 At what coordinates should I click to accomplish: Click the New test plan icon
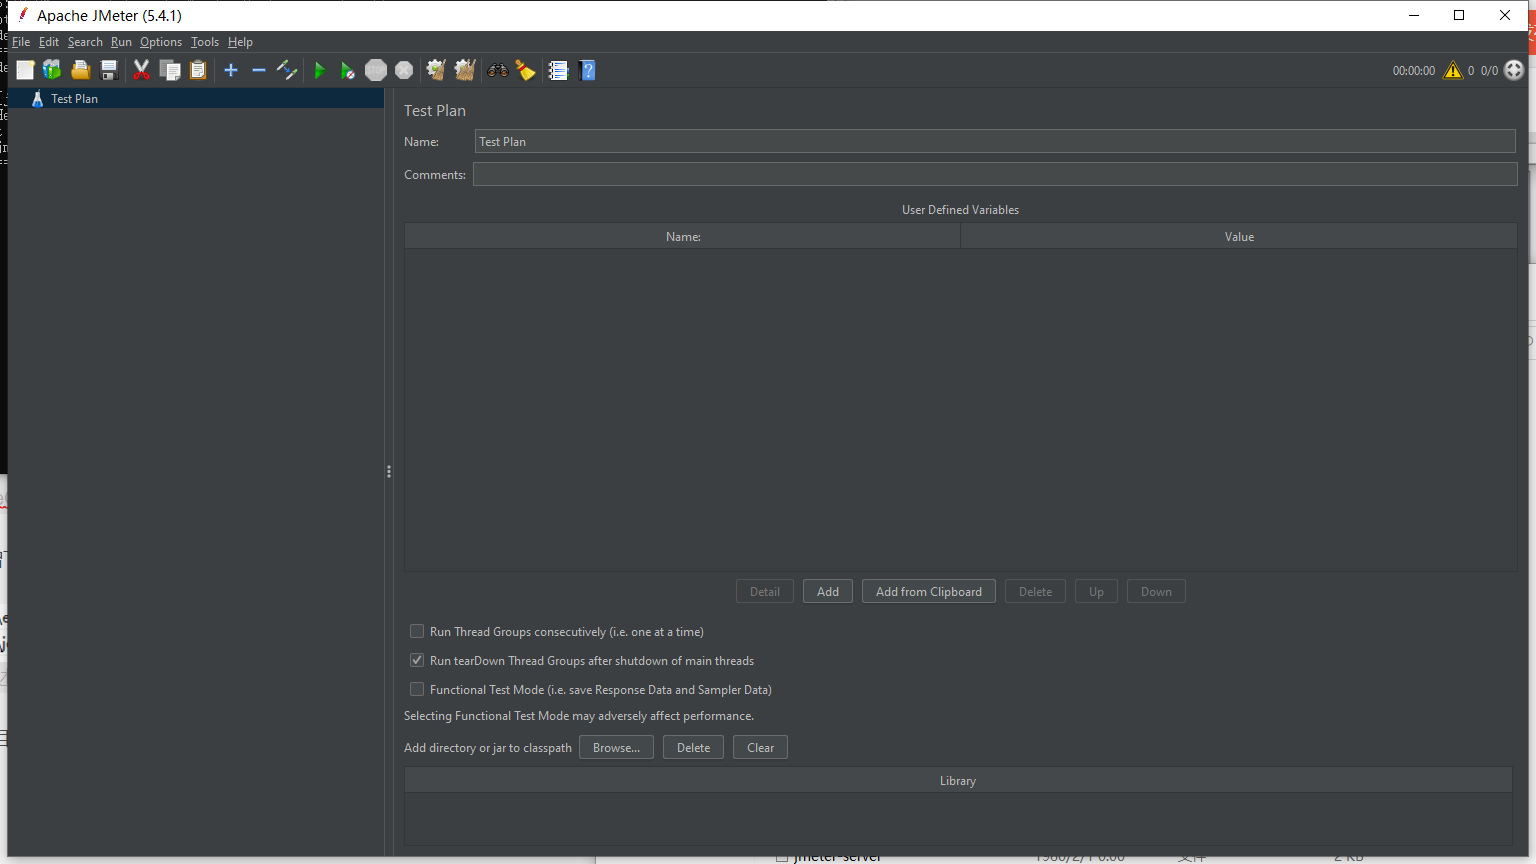25,70
